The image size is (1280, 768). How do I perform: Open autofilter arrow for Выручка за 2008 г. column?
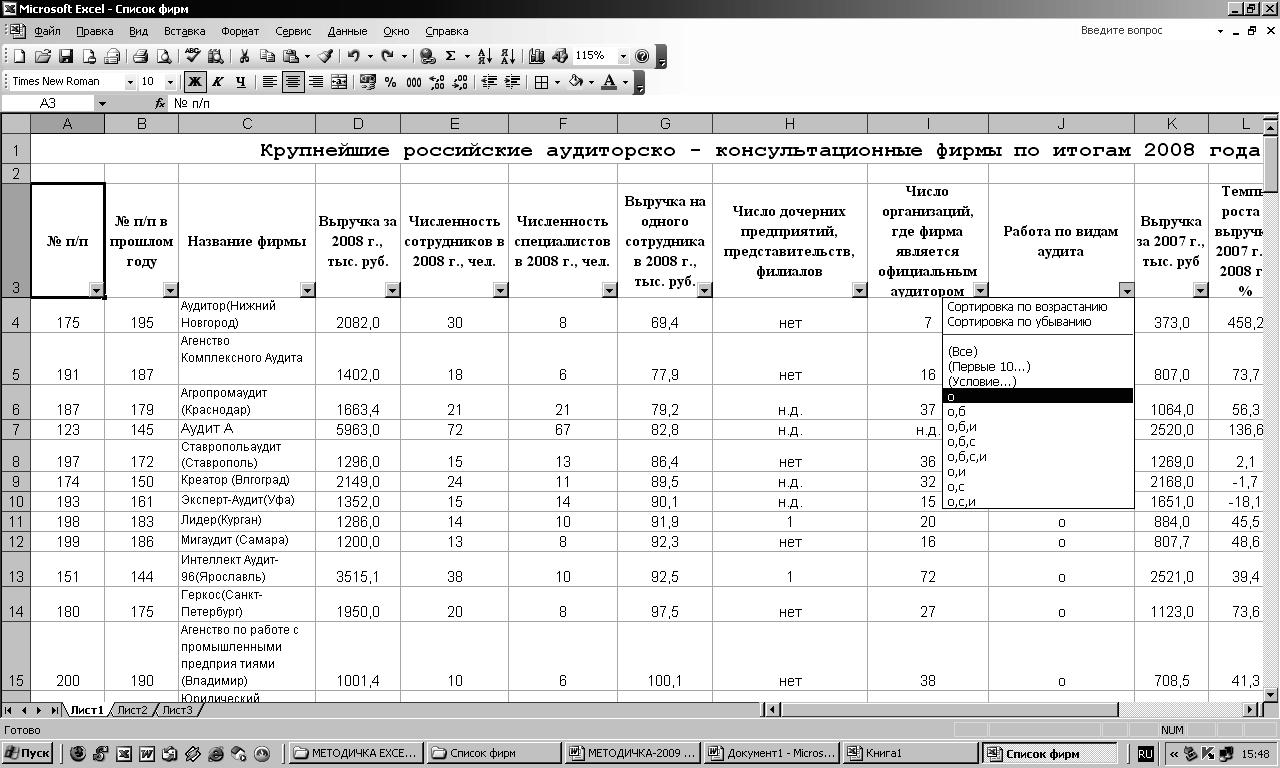click(392, 290)
